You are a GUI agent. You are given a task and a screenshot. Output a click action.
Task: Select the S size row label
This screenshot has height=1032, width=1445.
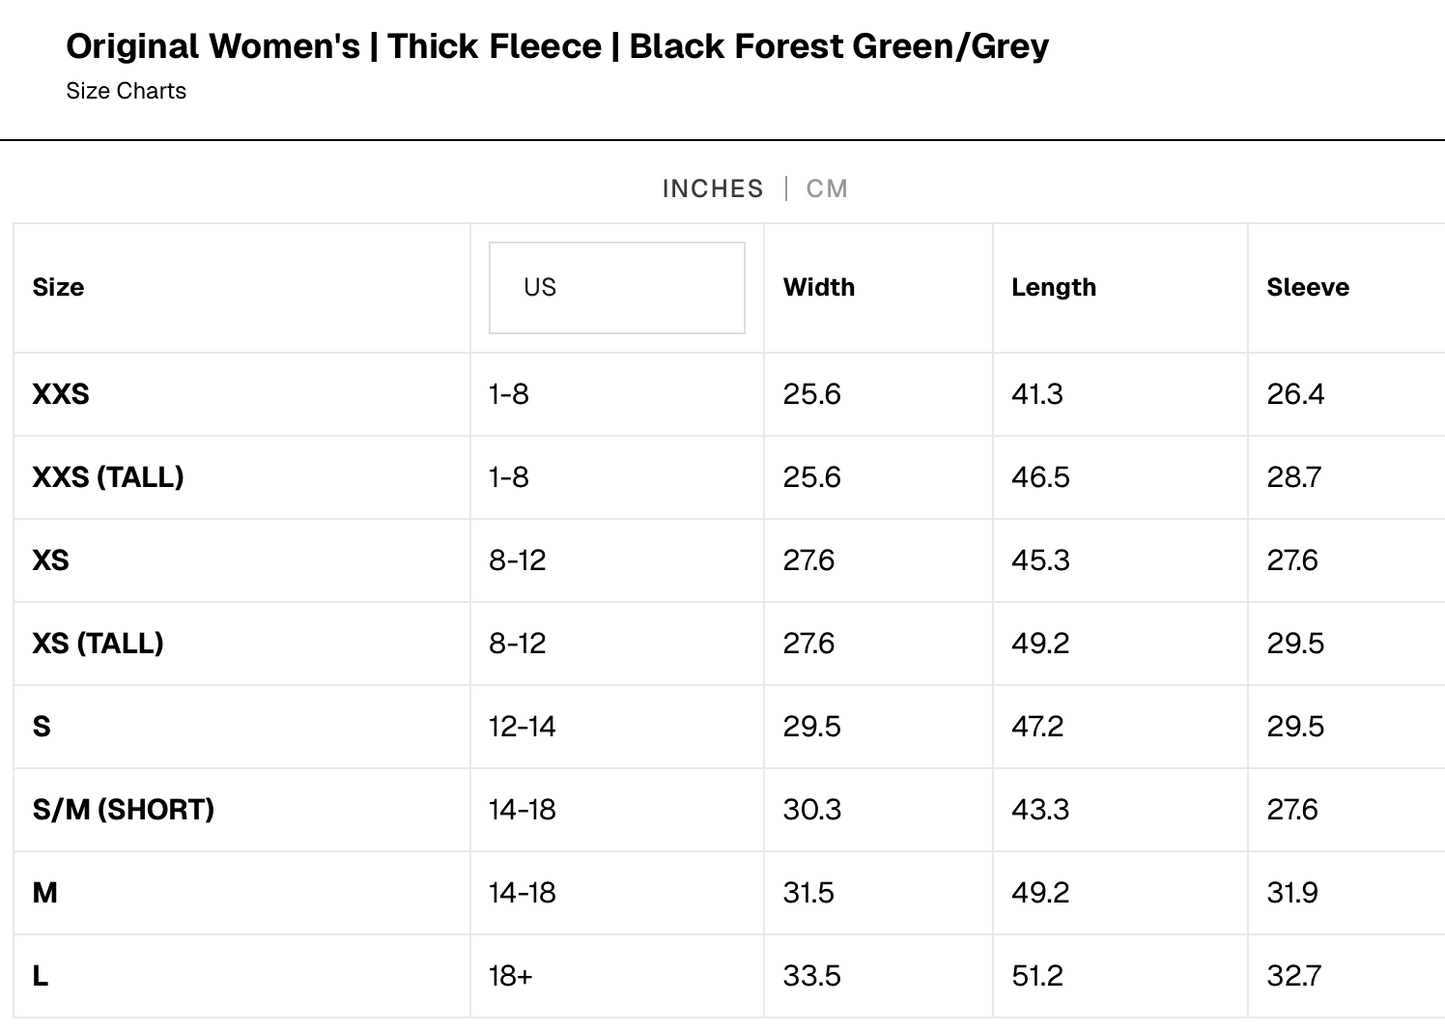[x=42, y=726]
